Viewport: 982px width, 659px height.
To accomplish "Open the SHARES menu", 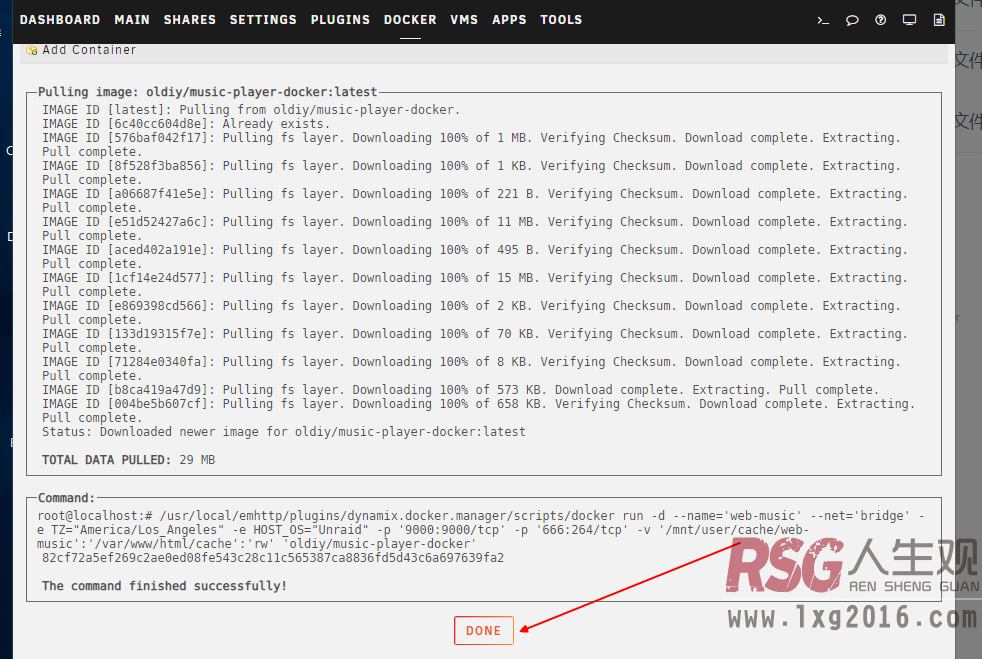I will [x=190, y=20].
